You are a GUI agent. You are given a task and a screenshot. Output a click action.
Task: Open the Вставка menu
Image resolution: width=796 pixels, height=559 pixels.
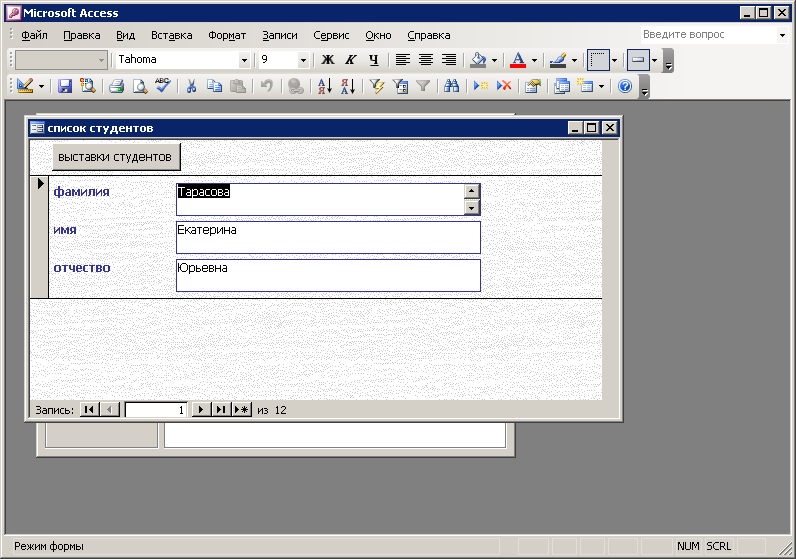coord(172,35)
